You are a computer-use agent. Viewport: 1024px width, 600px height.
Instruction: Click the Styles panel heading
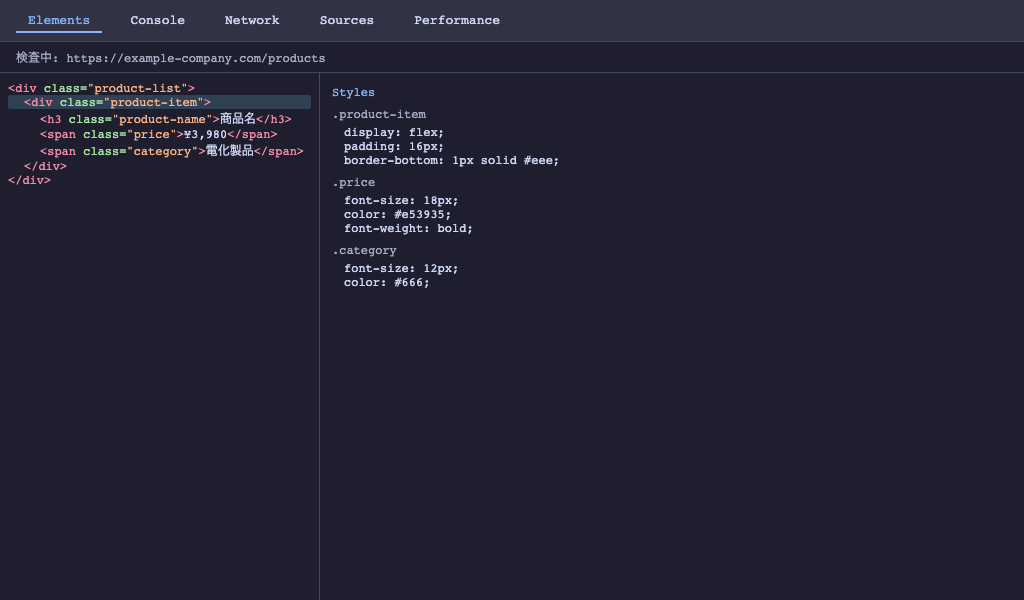[x=353, y=93]
